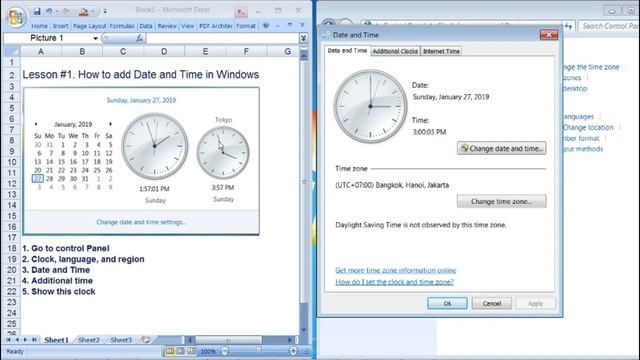This screenshot has width=640, height=360.
Task: Jump to last sheet navigation arrow
Action: click(34, 340)
